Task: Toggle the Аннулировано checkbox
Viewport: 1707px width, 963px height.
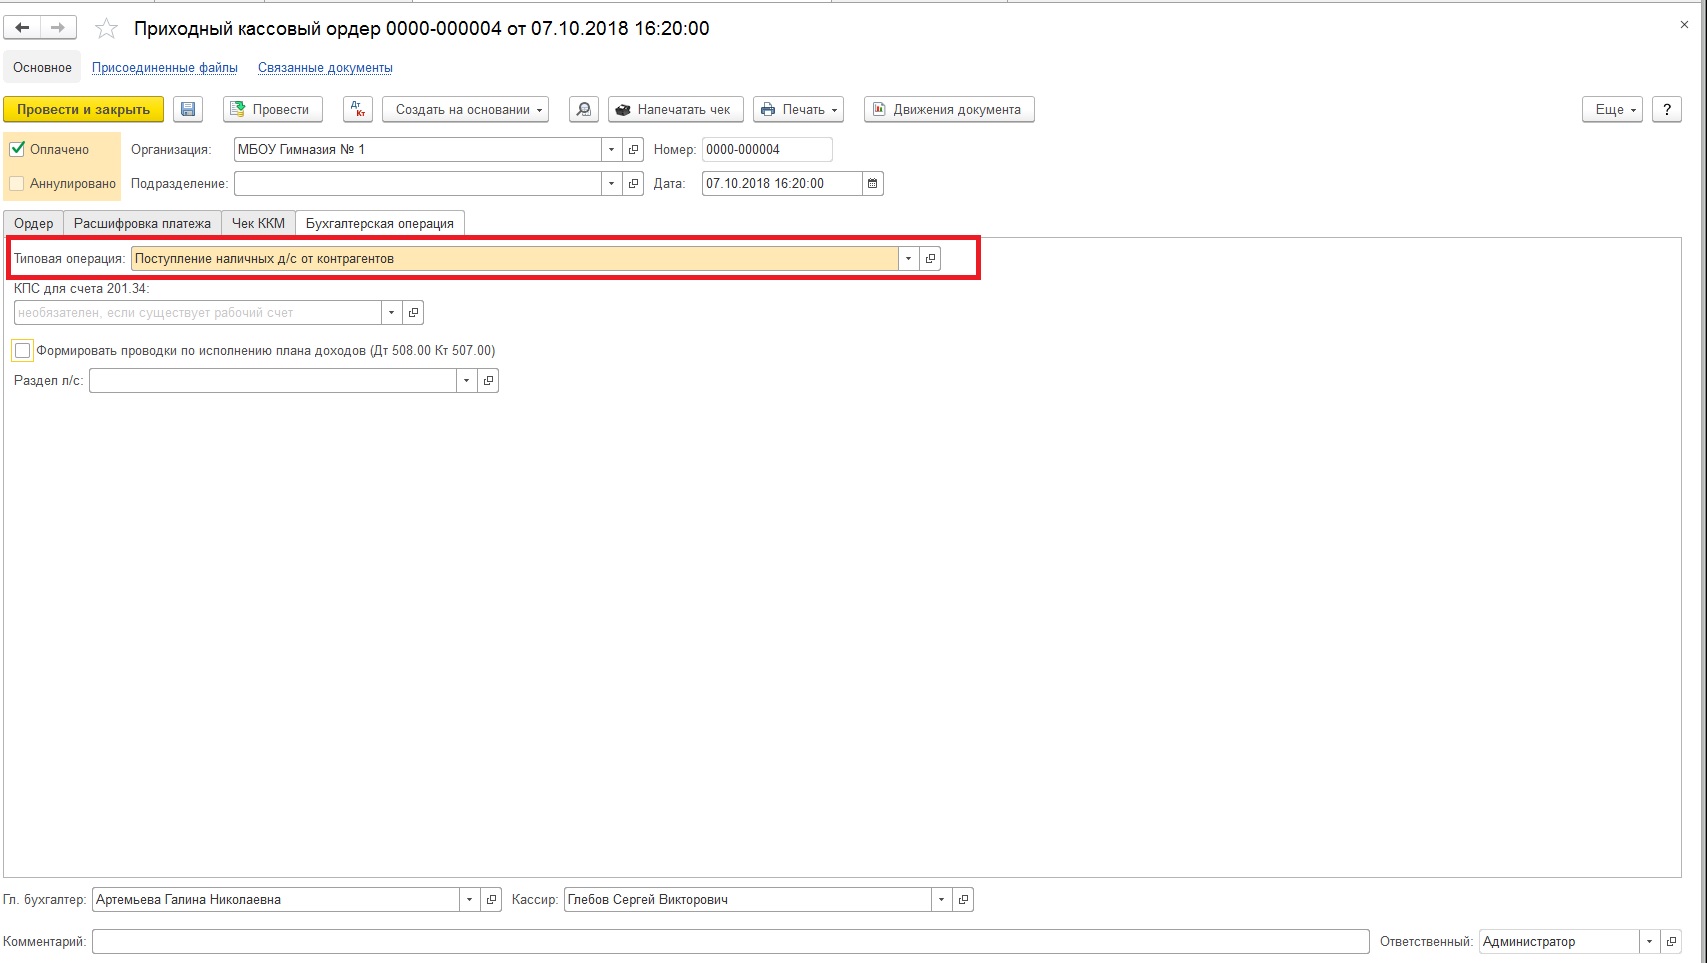Action: [17, 184]
